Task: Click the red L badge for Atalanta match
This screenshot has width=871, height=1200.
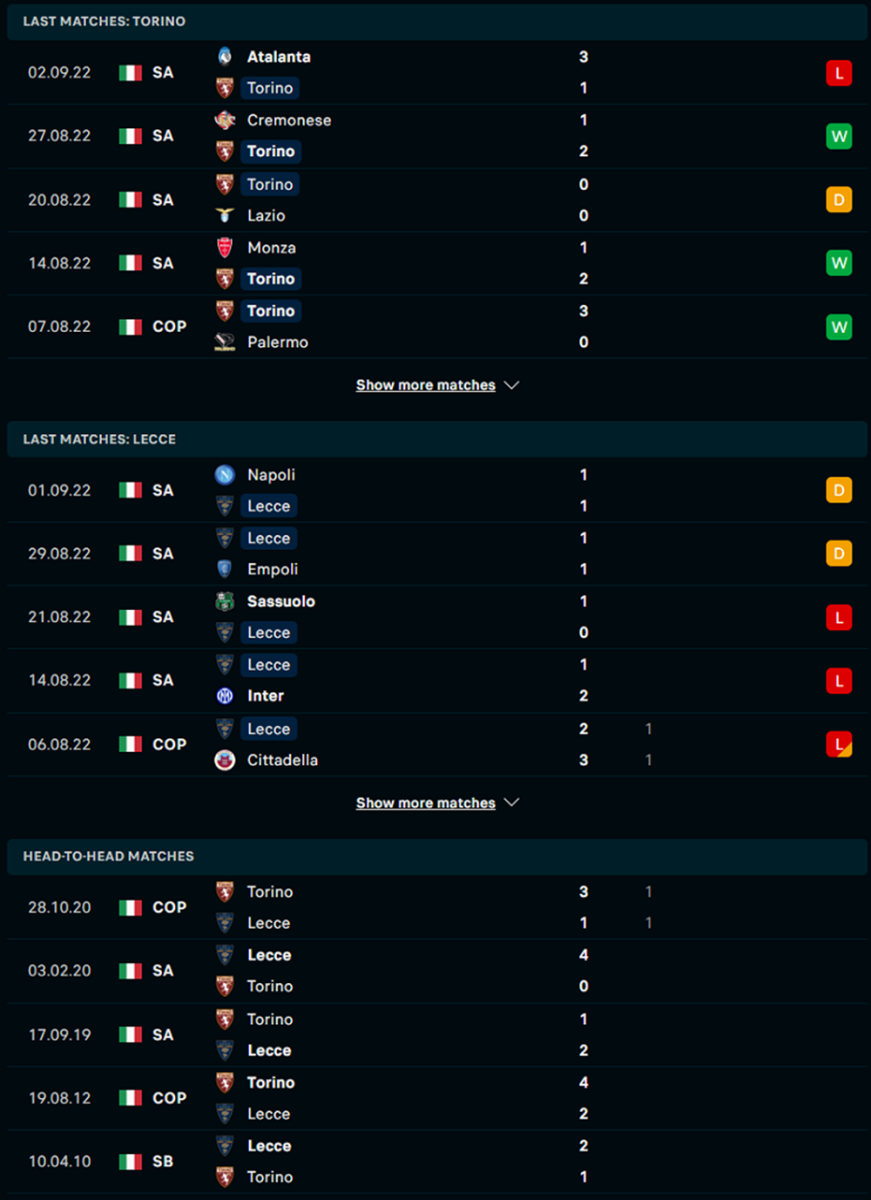Action: coord(838,73)
